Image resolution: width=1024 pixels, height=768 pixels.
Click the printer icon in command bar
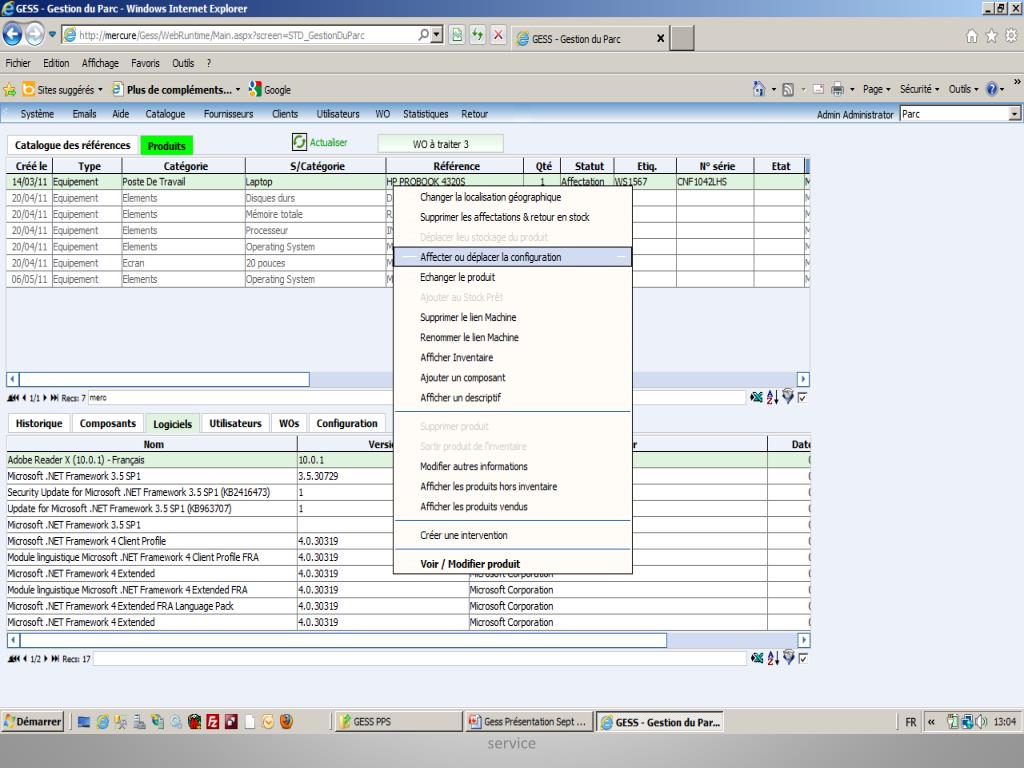click(837, 89)
